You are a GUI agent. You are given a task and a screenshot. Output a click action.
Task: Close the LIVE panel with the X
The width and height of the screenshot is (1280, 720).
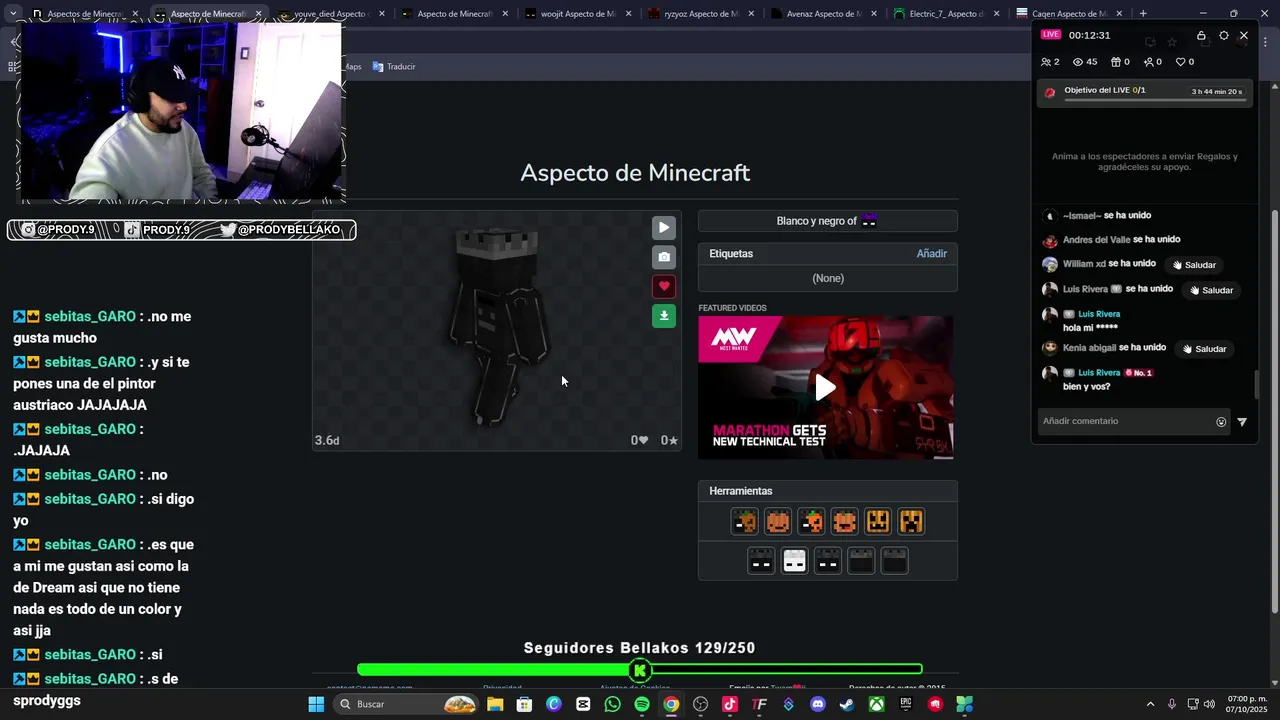pyautogui.click(x=1244, y=36)
